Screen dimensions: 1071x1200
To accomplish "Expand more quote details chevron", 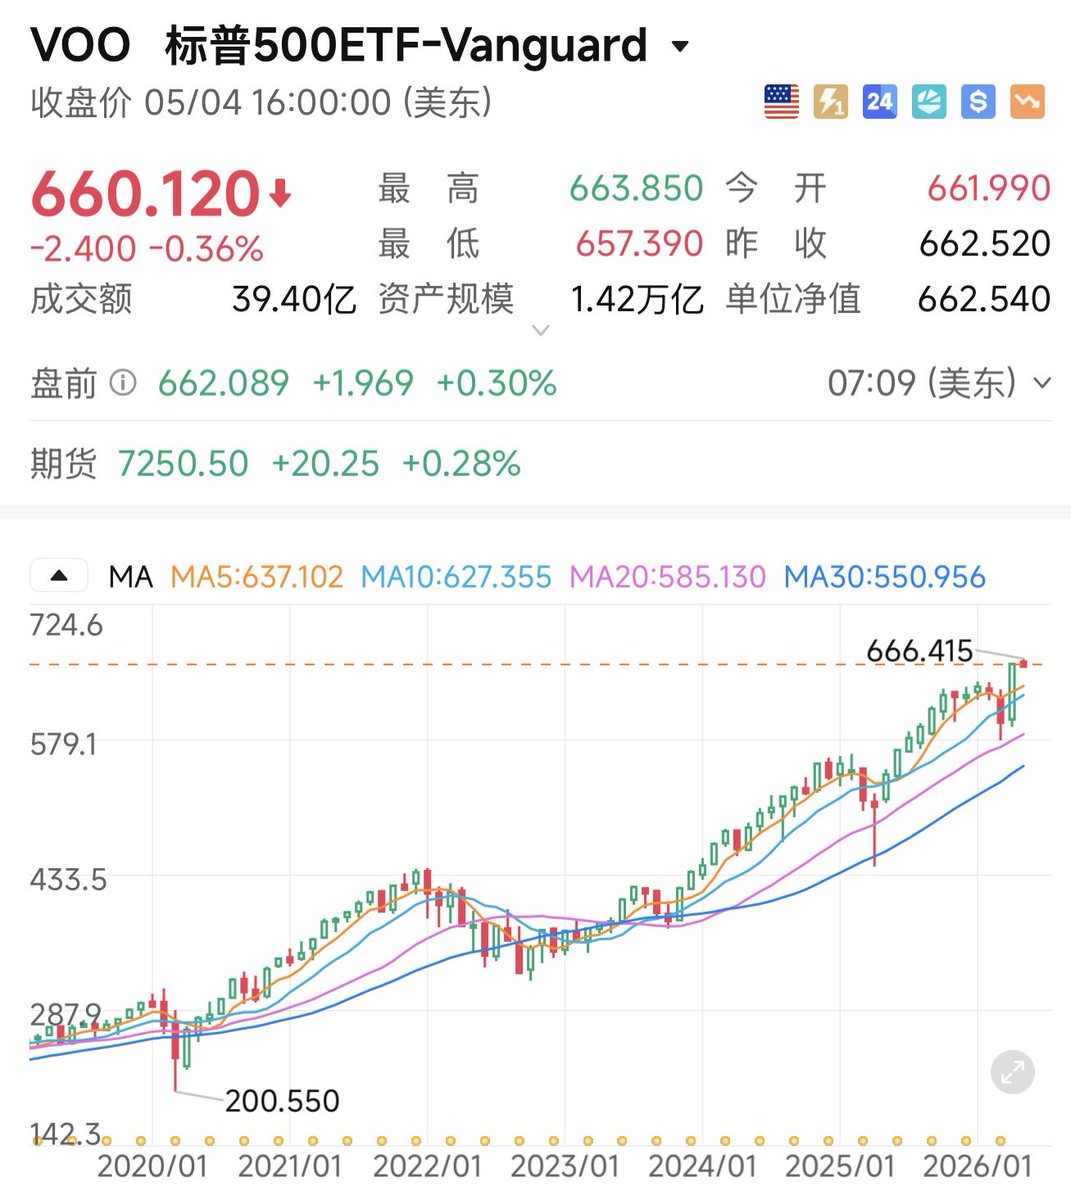I will tap(541, 330).
